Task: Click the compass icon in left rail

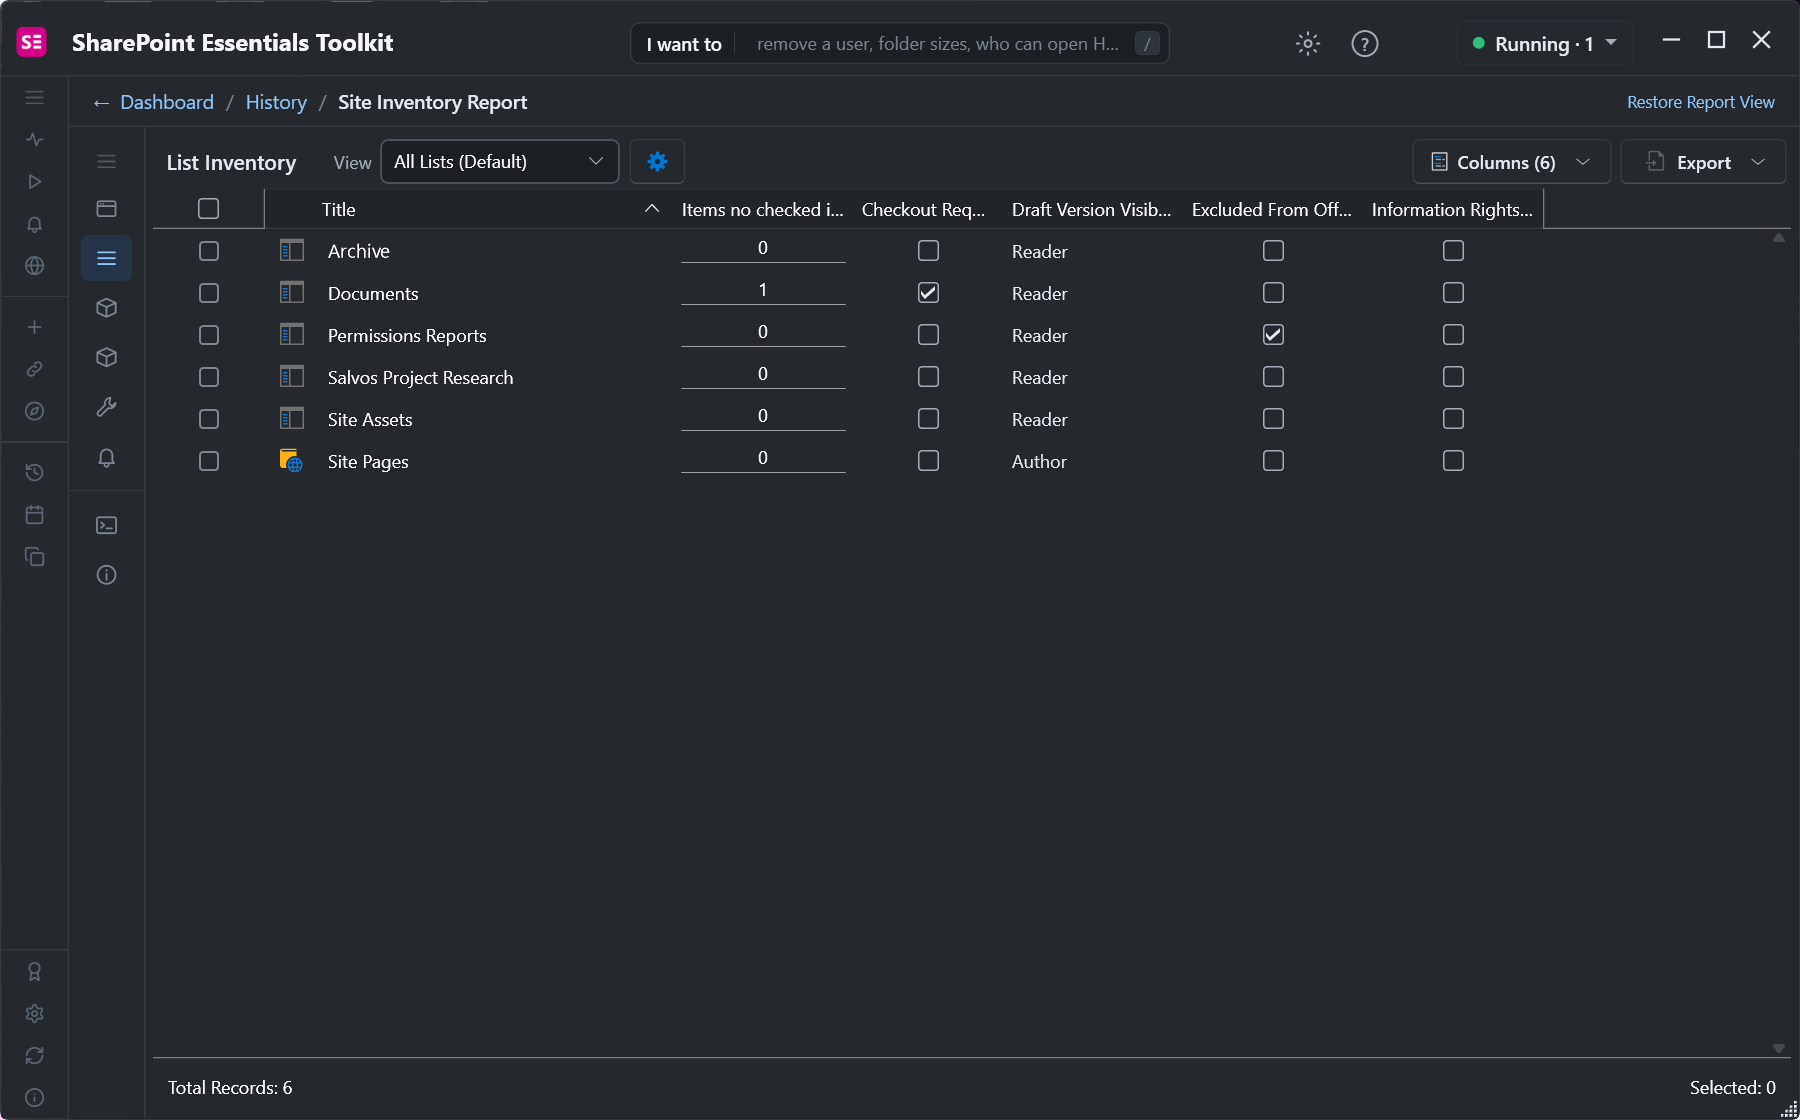Action: 35,411
